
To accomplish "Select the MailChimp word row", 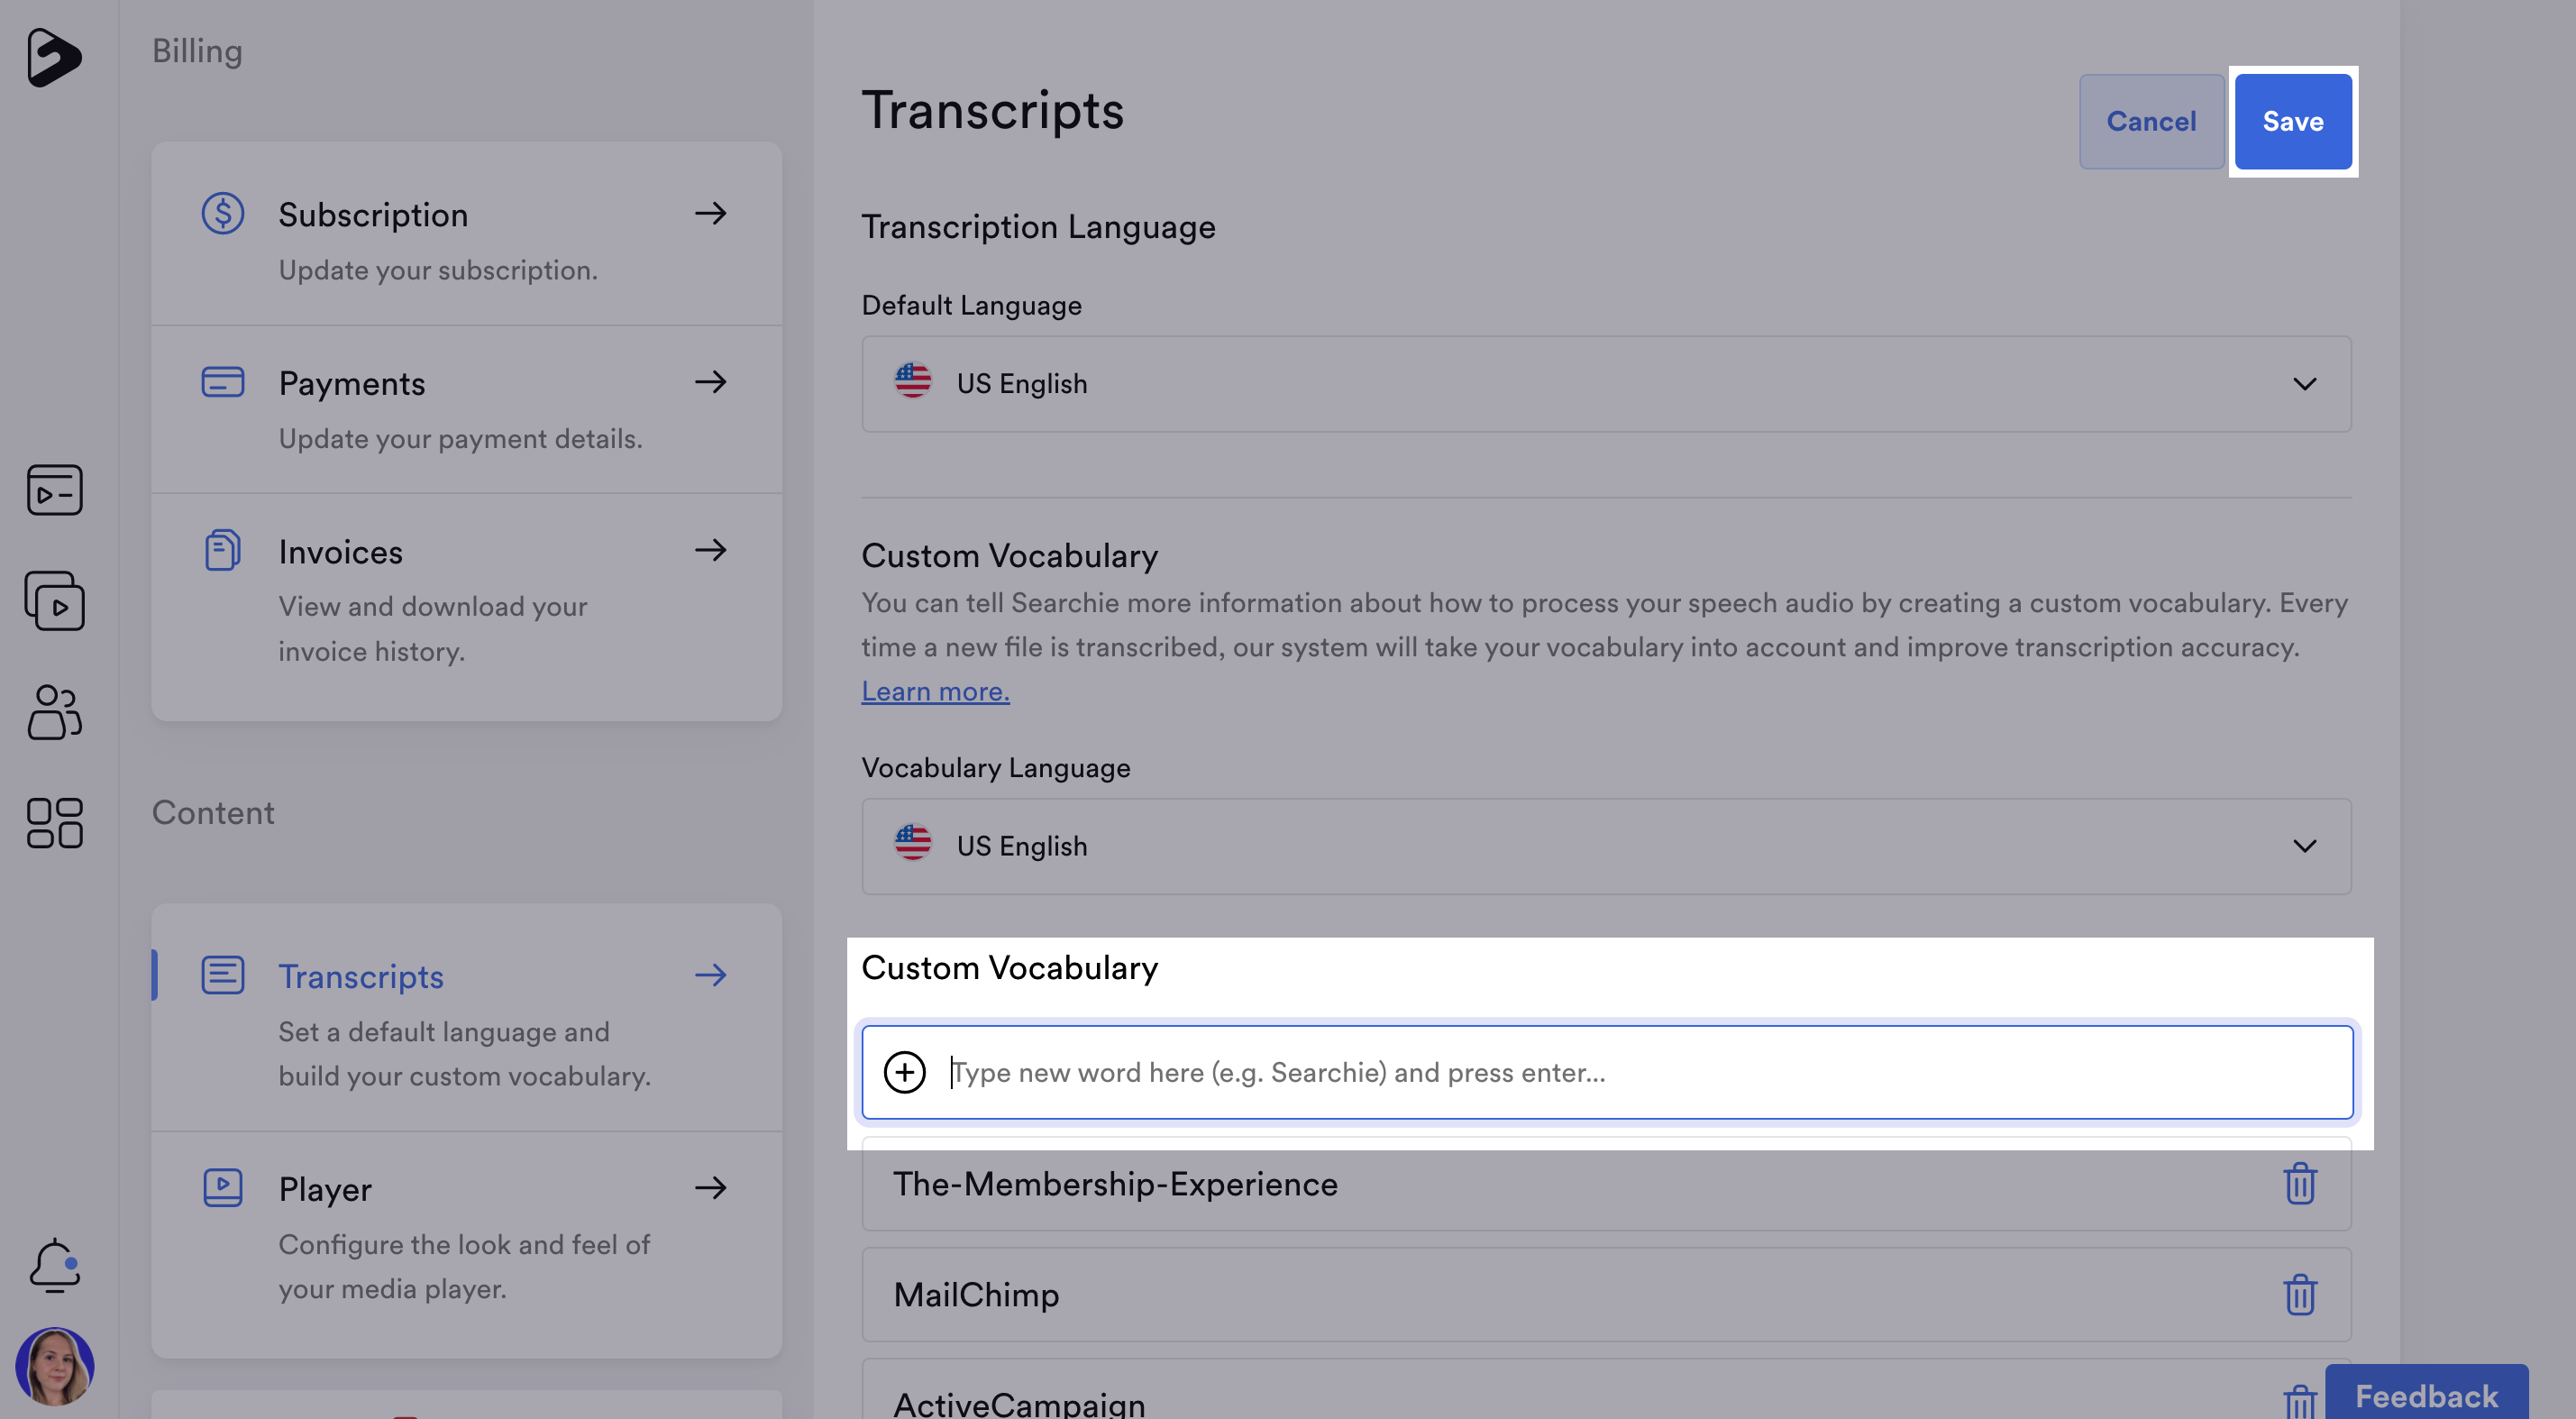I will pyautogui.click(x=1606, y=1295).
